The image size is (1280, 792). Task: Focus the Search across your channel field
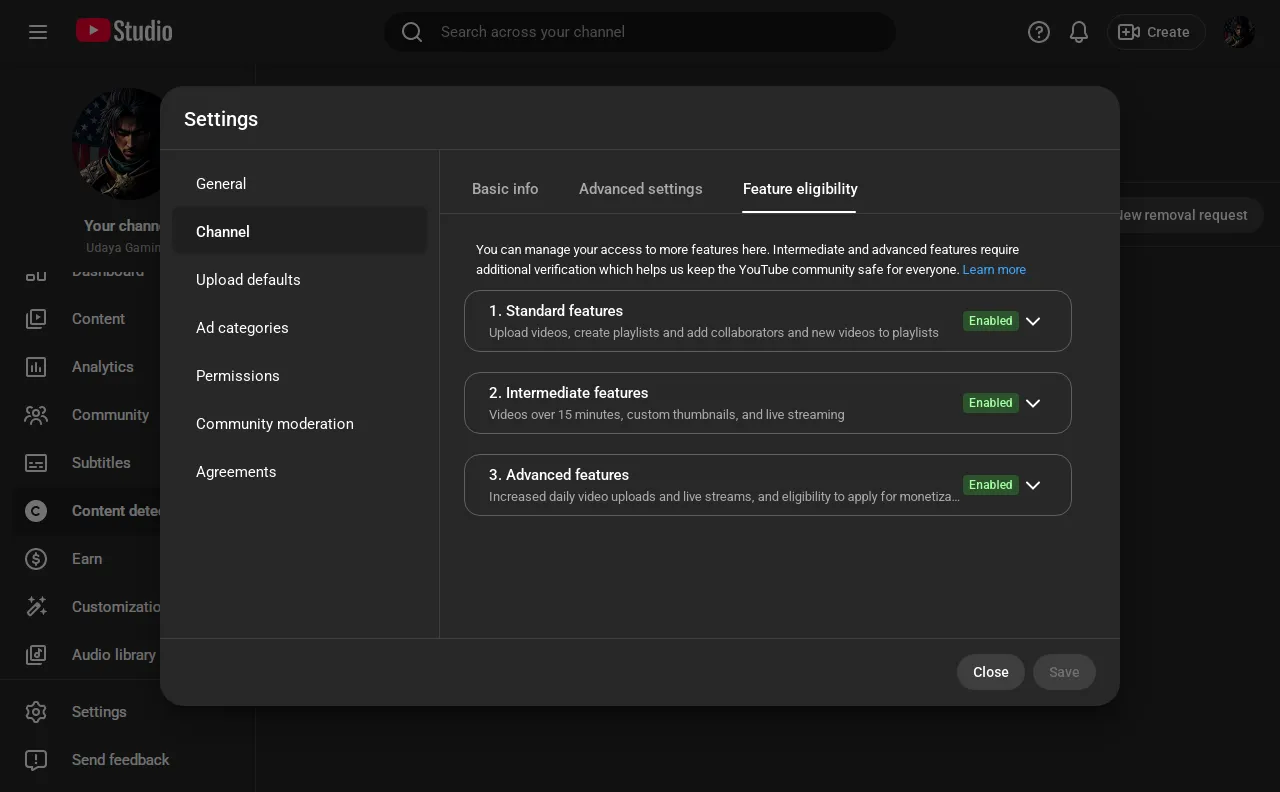click(x=640, y=32)
